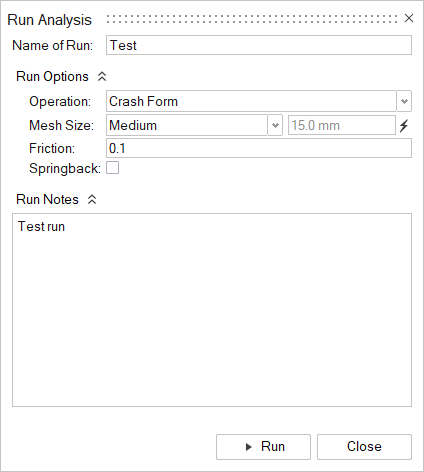
Task: Click the dotted title bar grip handle
Action: (x=252, y=19)
